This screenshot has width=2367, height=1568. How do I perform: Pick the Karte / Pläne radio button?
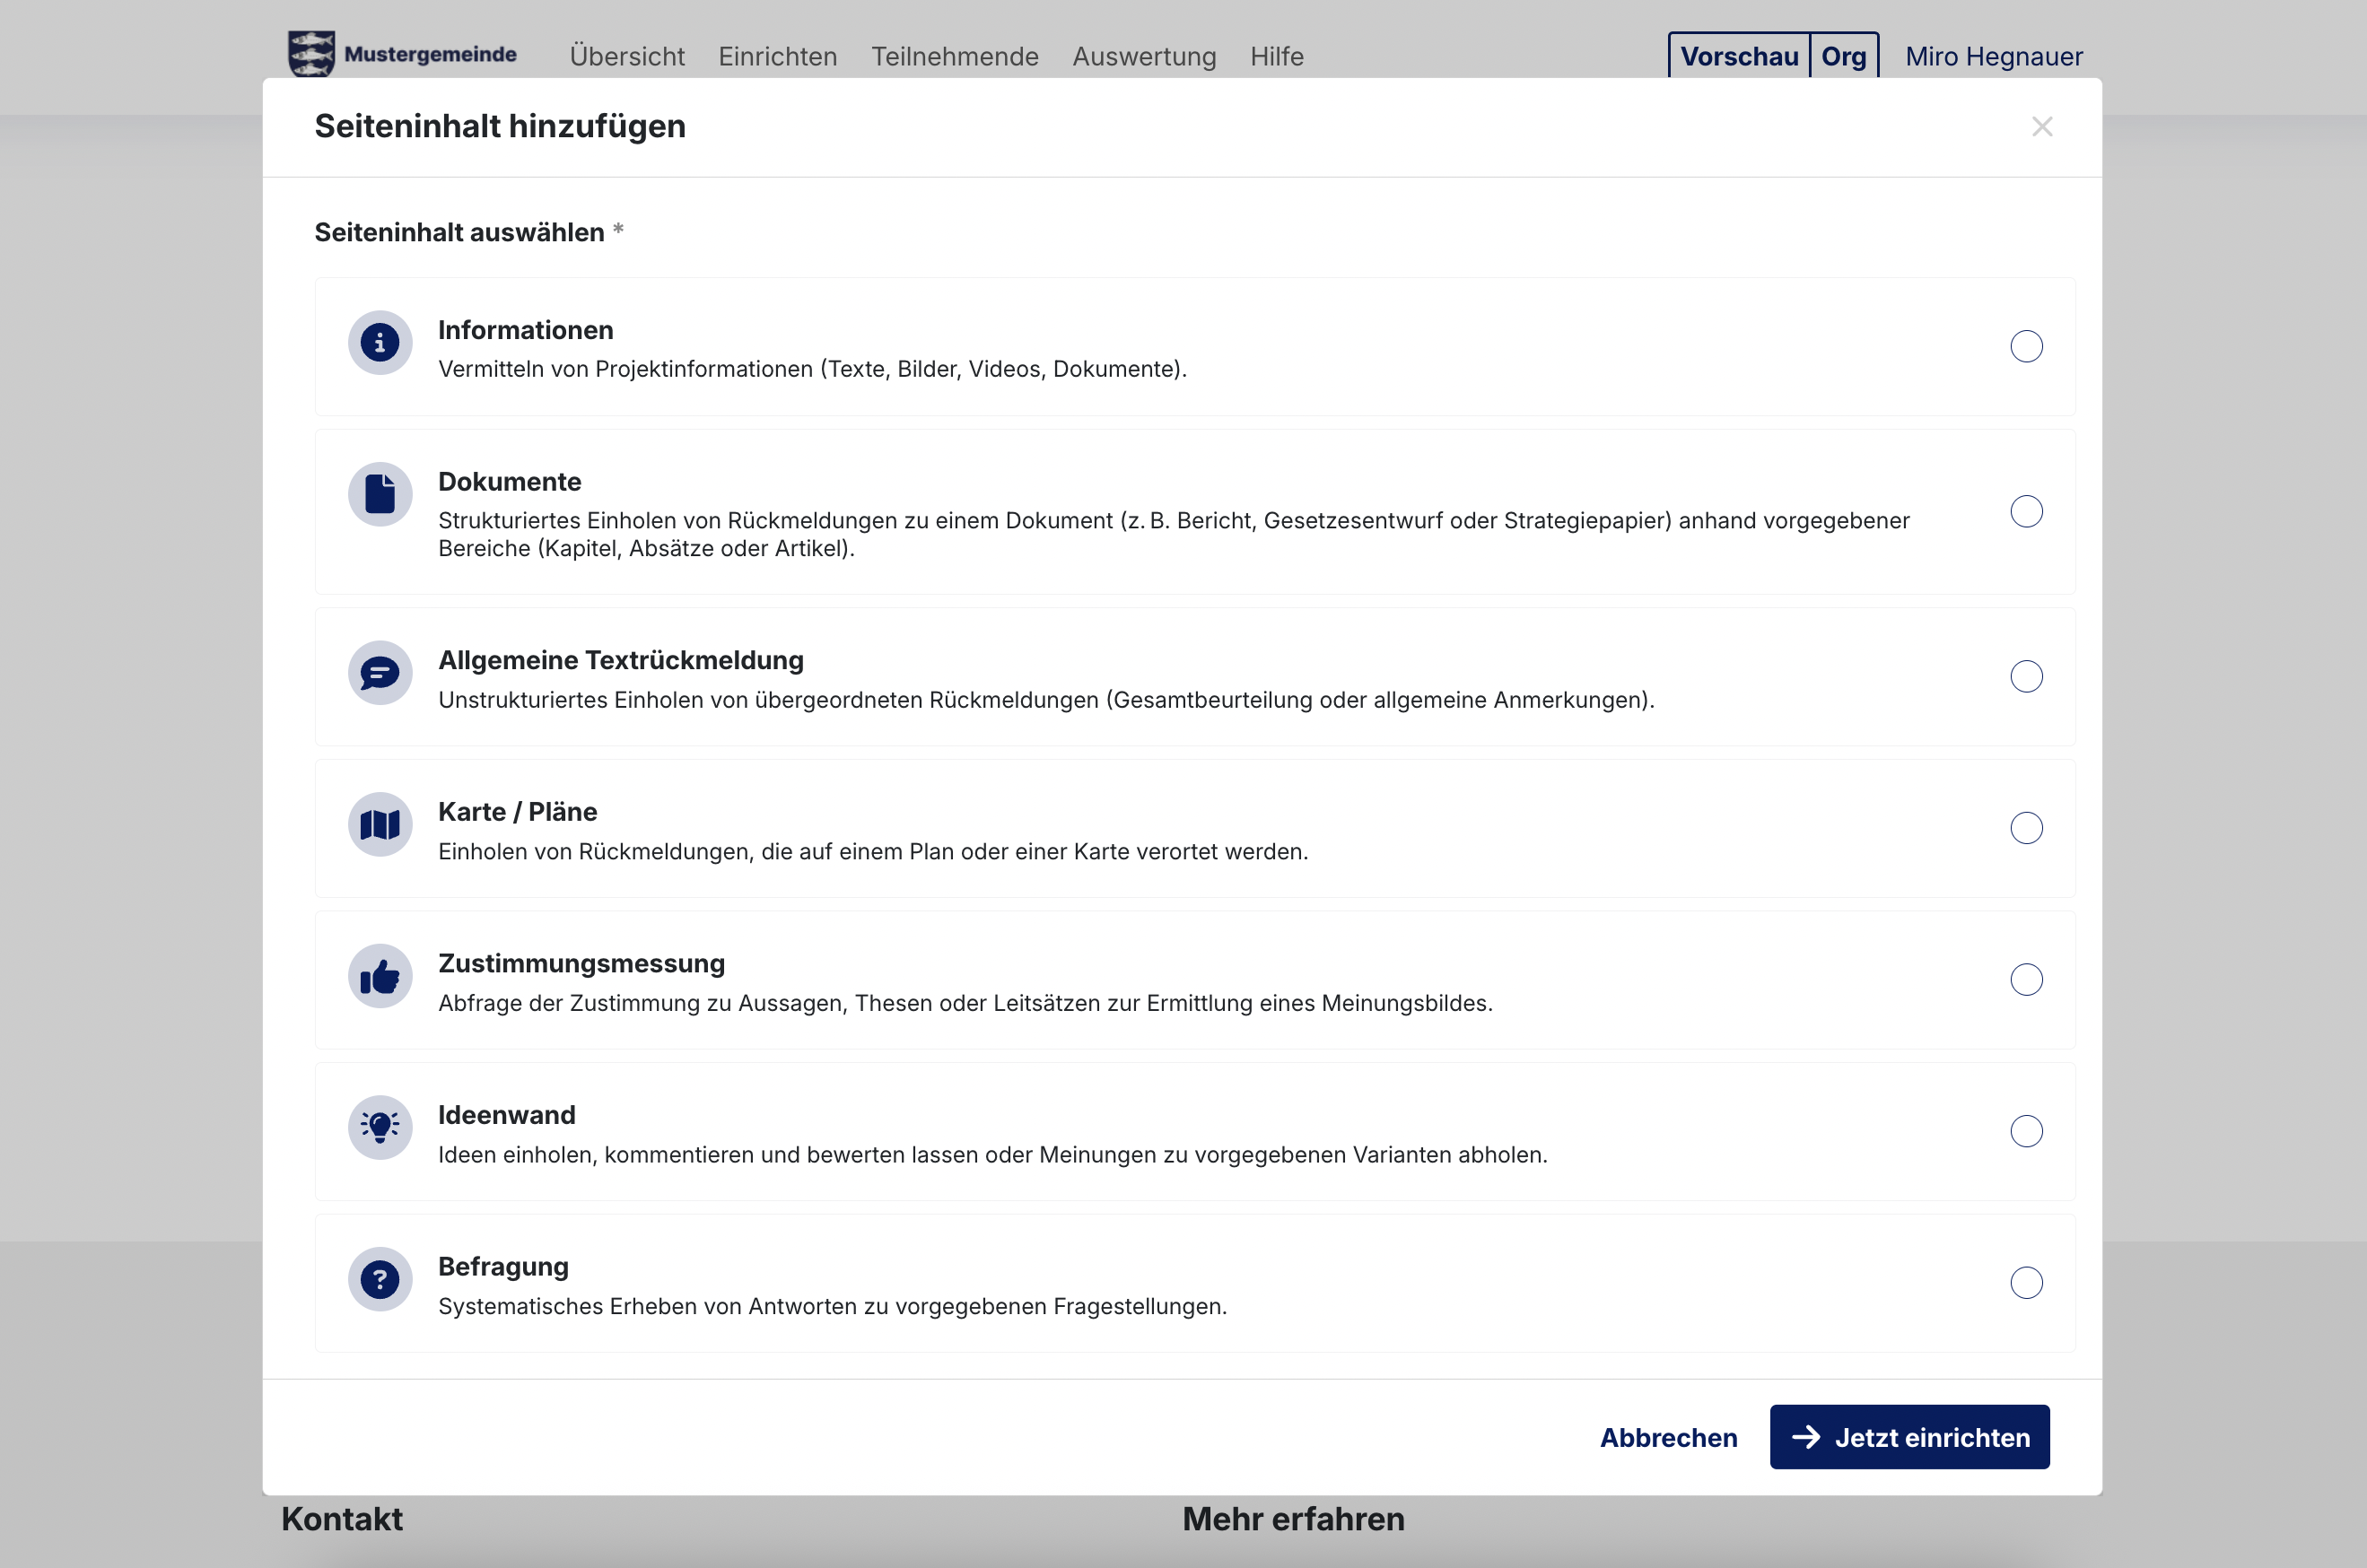(2026, 828)
